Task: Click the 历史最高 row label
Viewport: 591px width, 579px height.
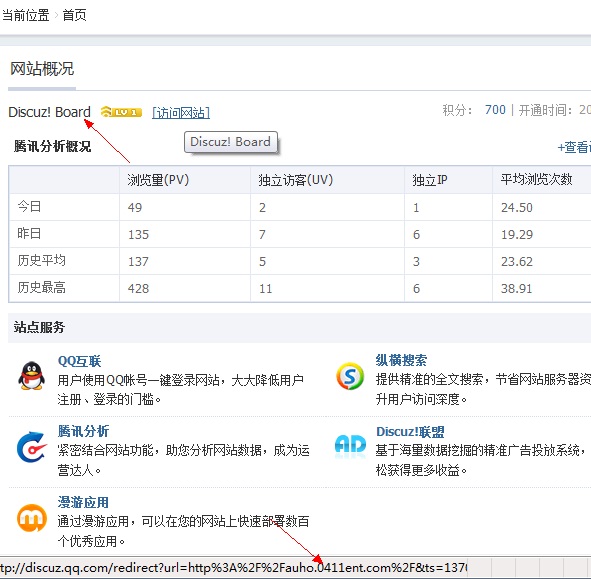Action: (41, 288)
